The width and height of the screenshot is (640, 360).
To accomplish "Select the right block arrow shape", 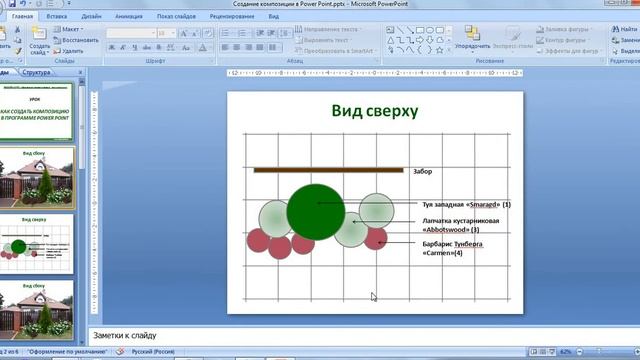I will tap(420, 40).
